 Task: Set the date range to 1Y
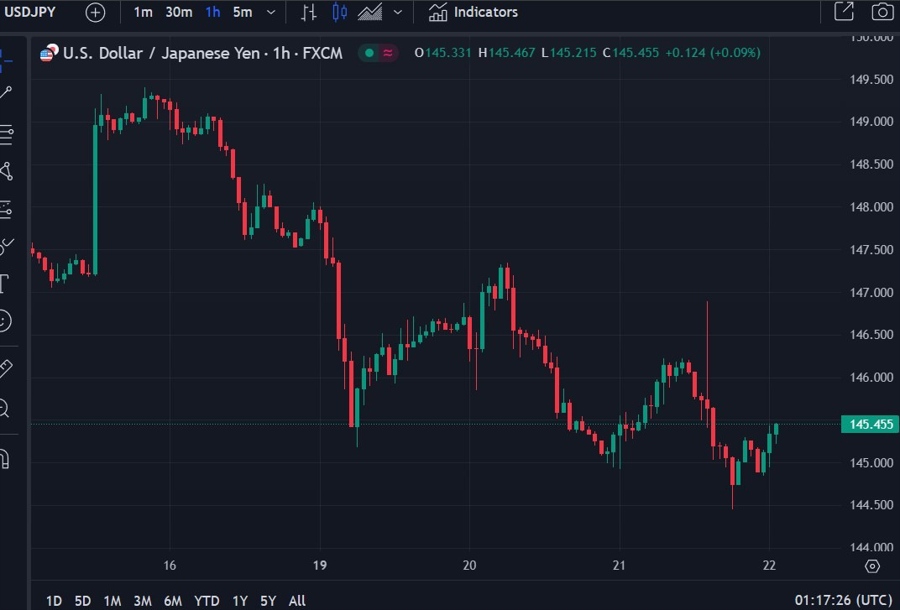pos(240,601)
